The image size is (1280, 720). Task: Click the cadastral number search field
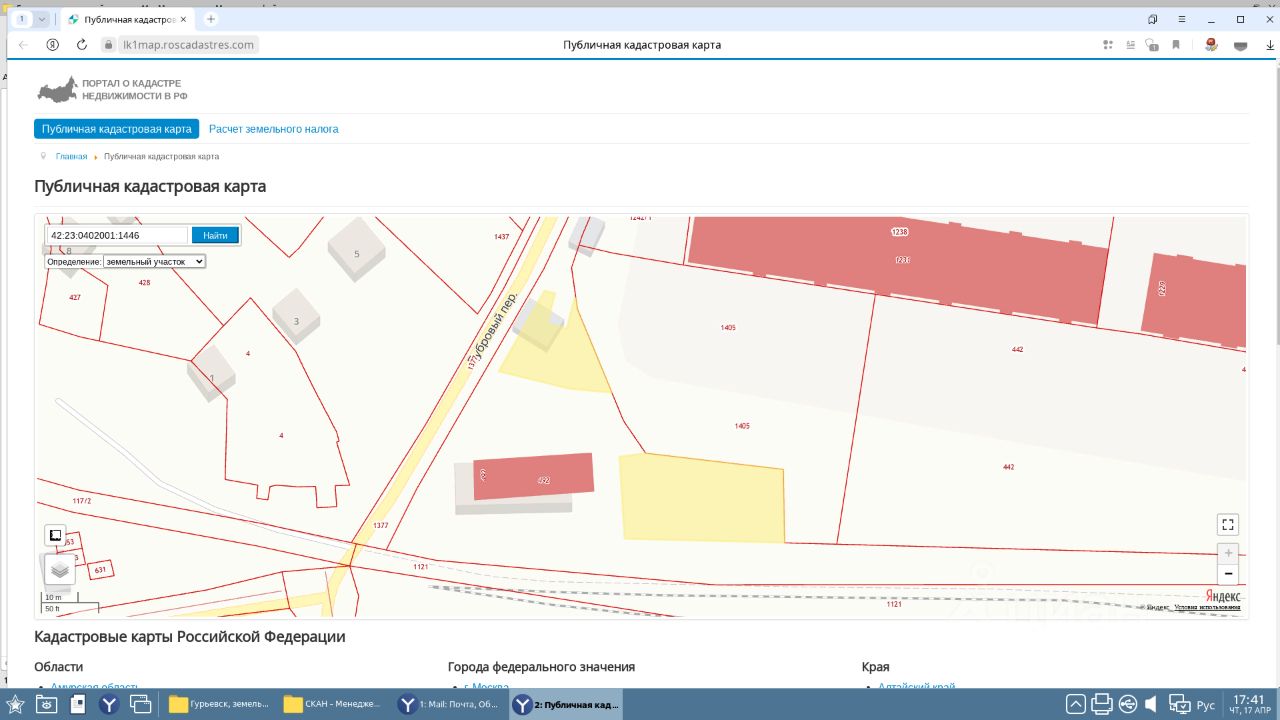tap(117, 235)
